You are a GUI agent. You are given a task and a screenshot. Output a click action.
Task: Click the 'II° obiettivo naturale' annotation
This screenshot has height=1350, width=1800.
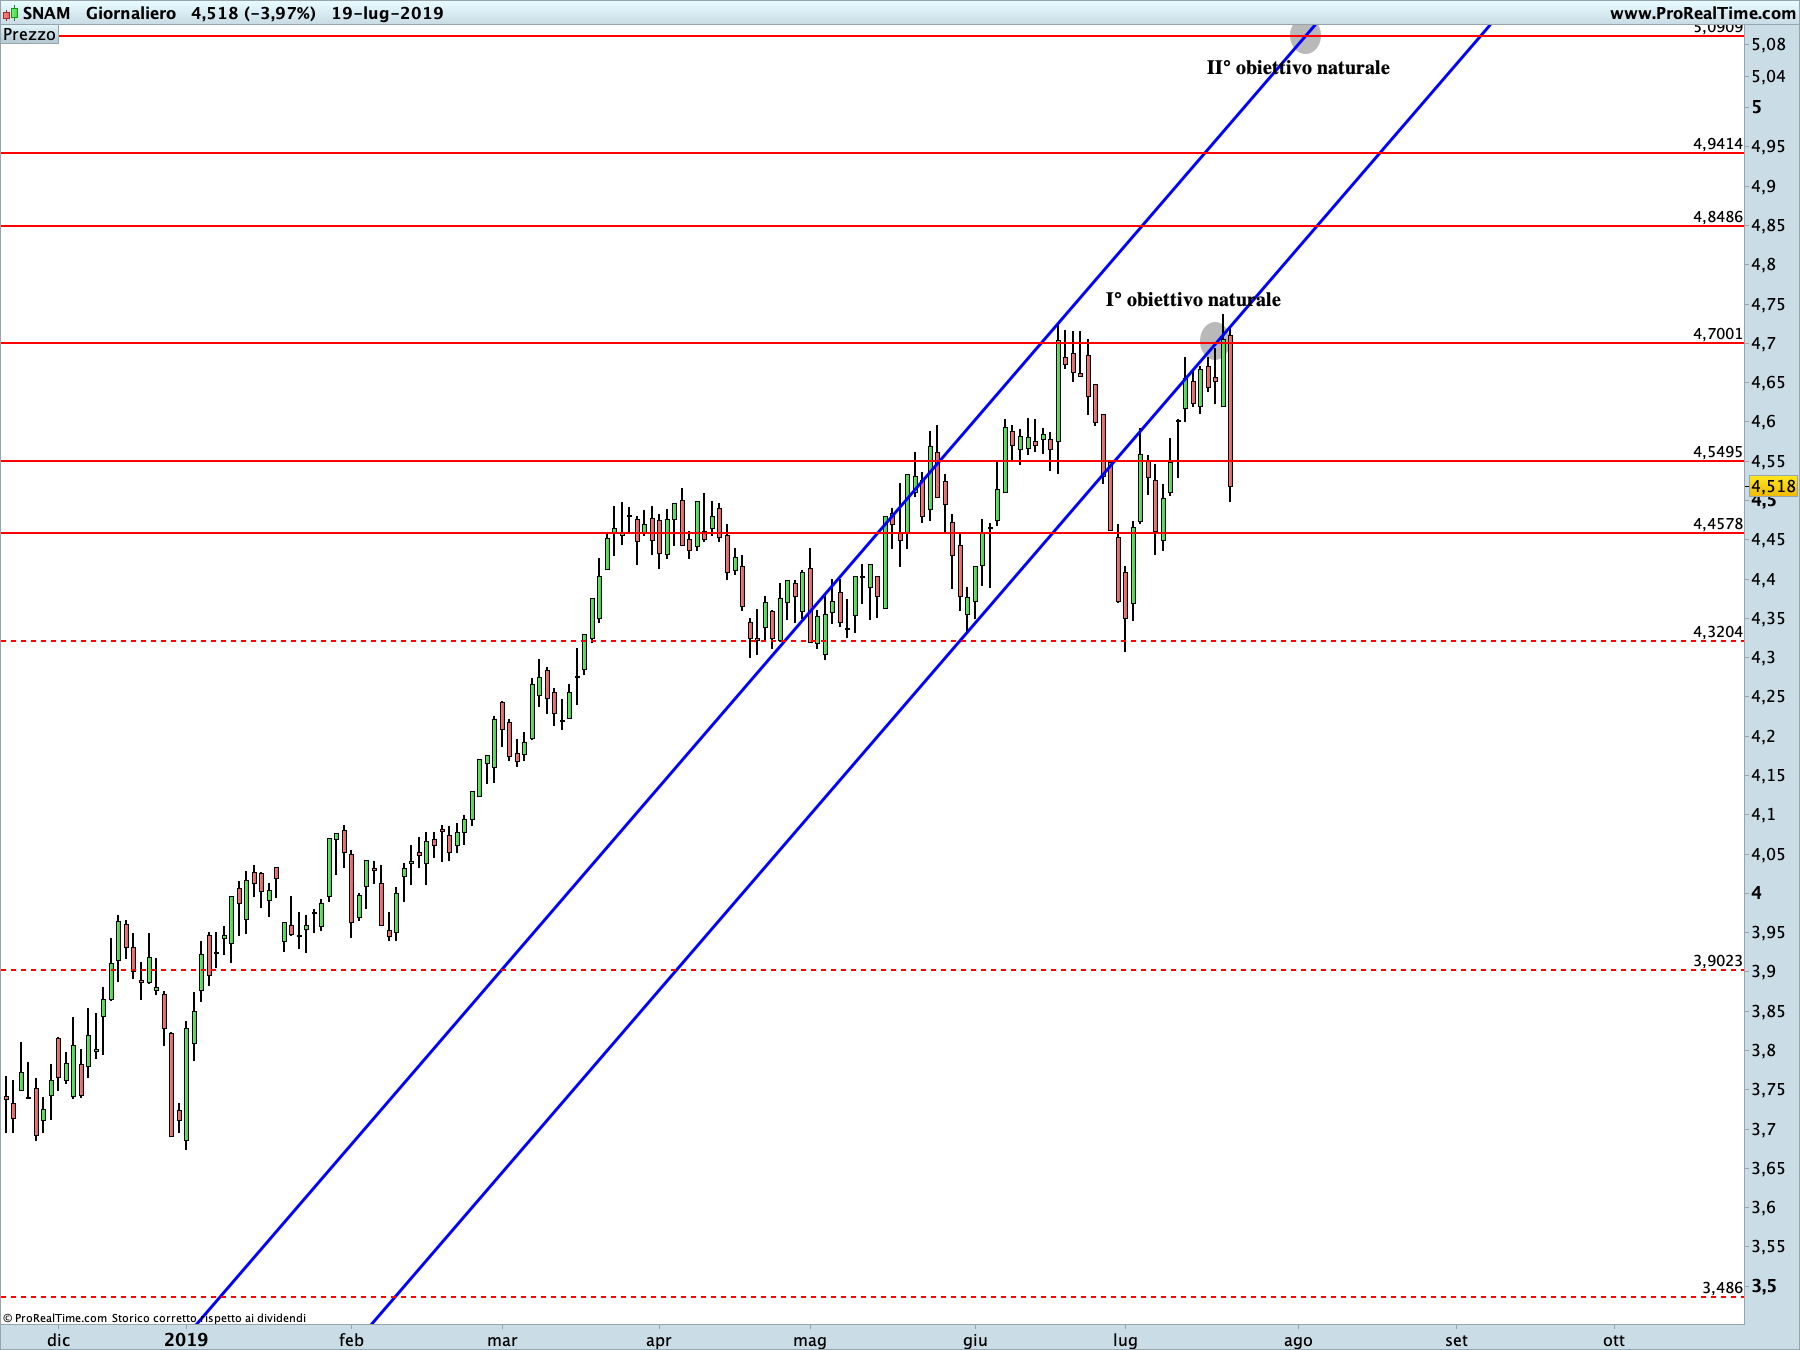[x=1298, y=67]
